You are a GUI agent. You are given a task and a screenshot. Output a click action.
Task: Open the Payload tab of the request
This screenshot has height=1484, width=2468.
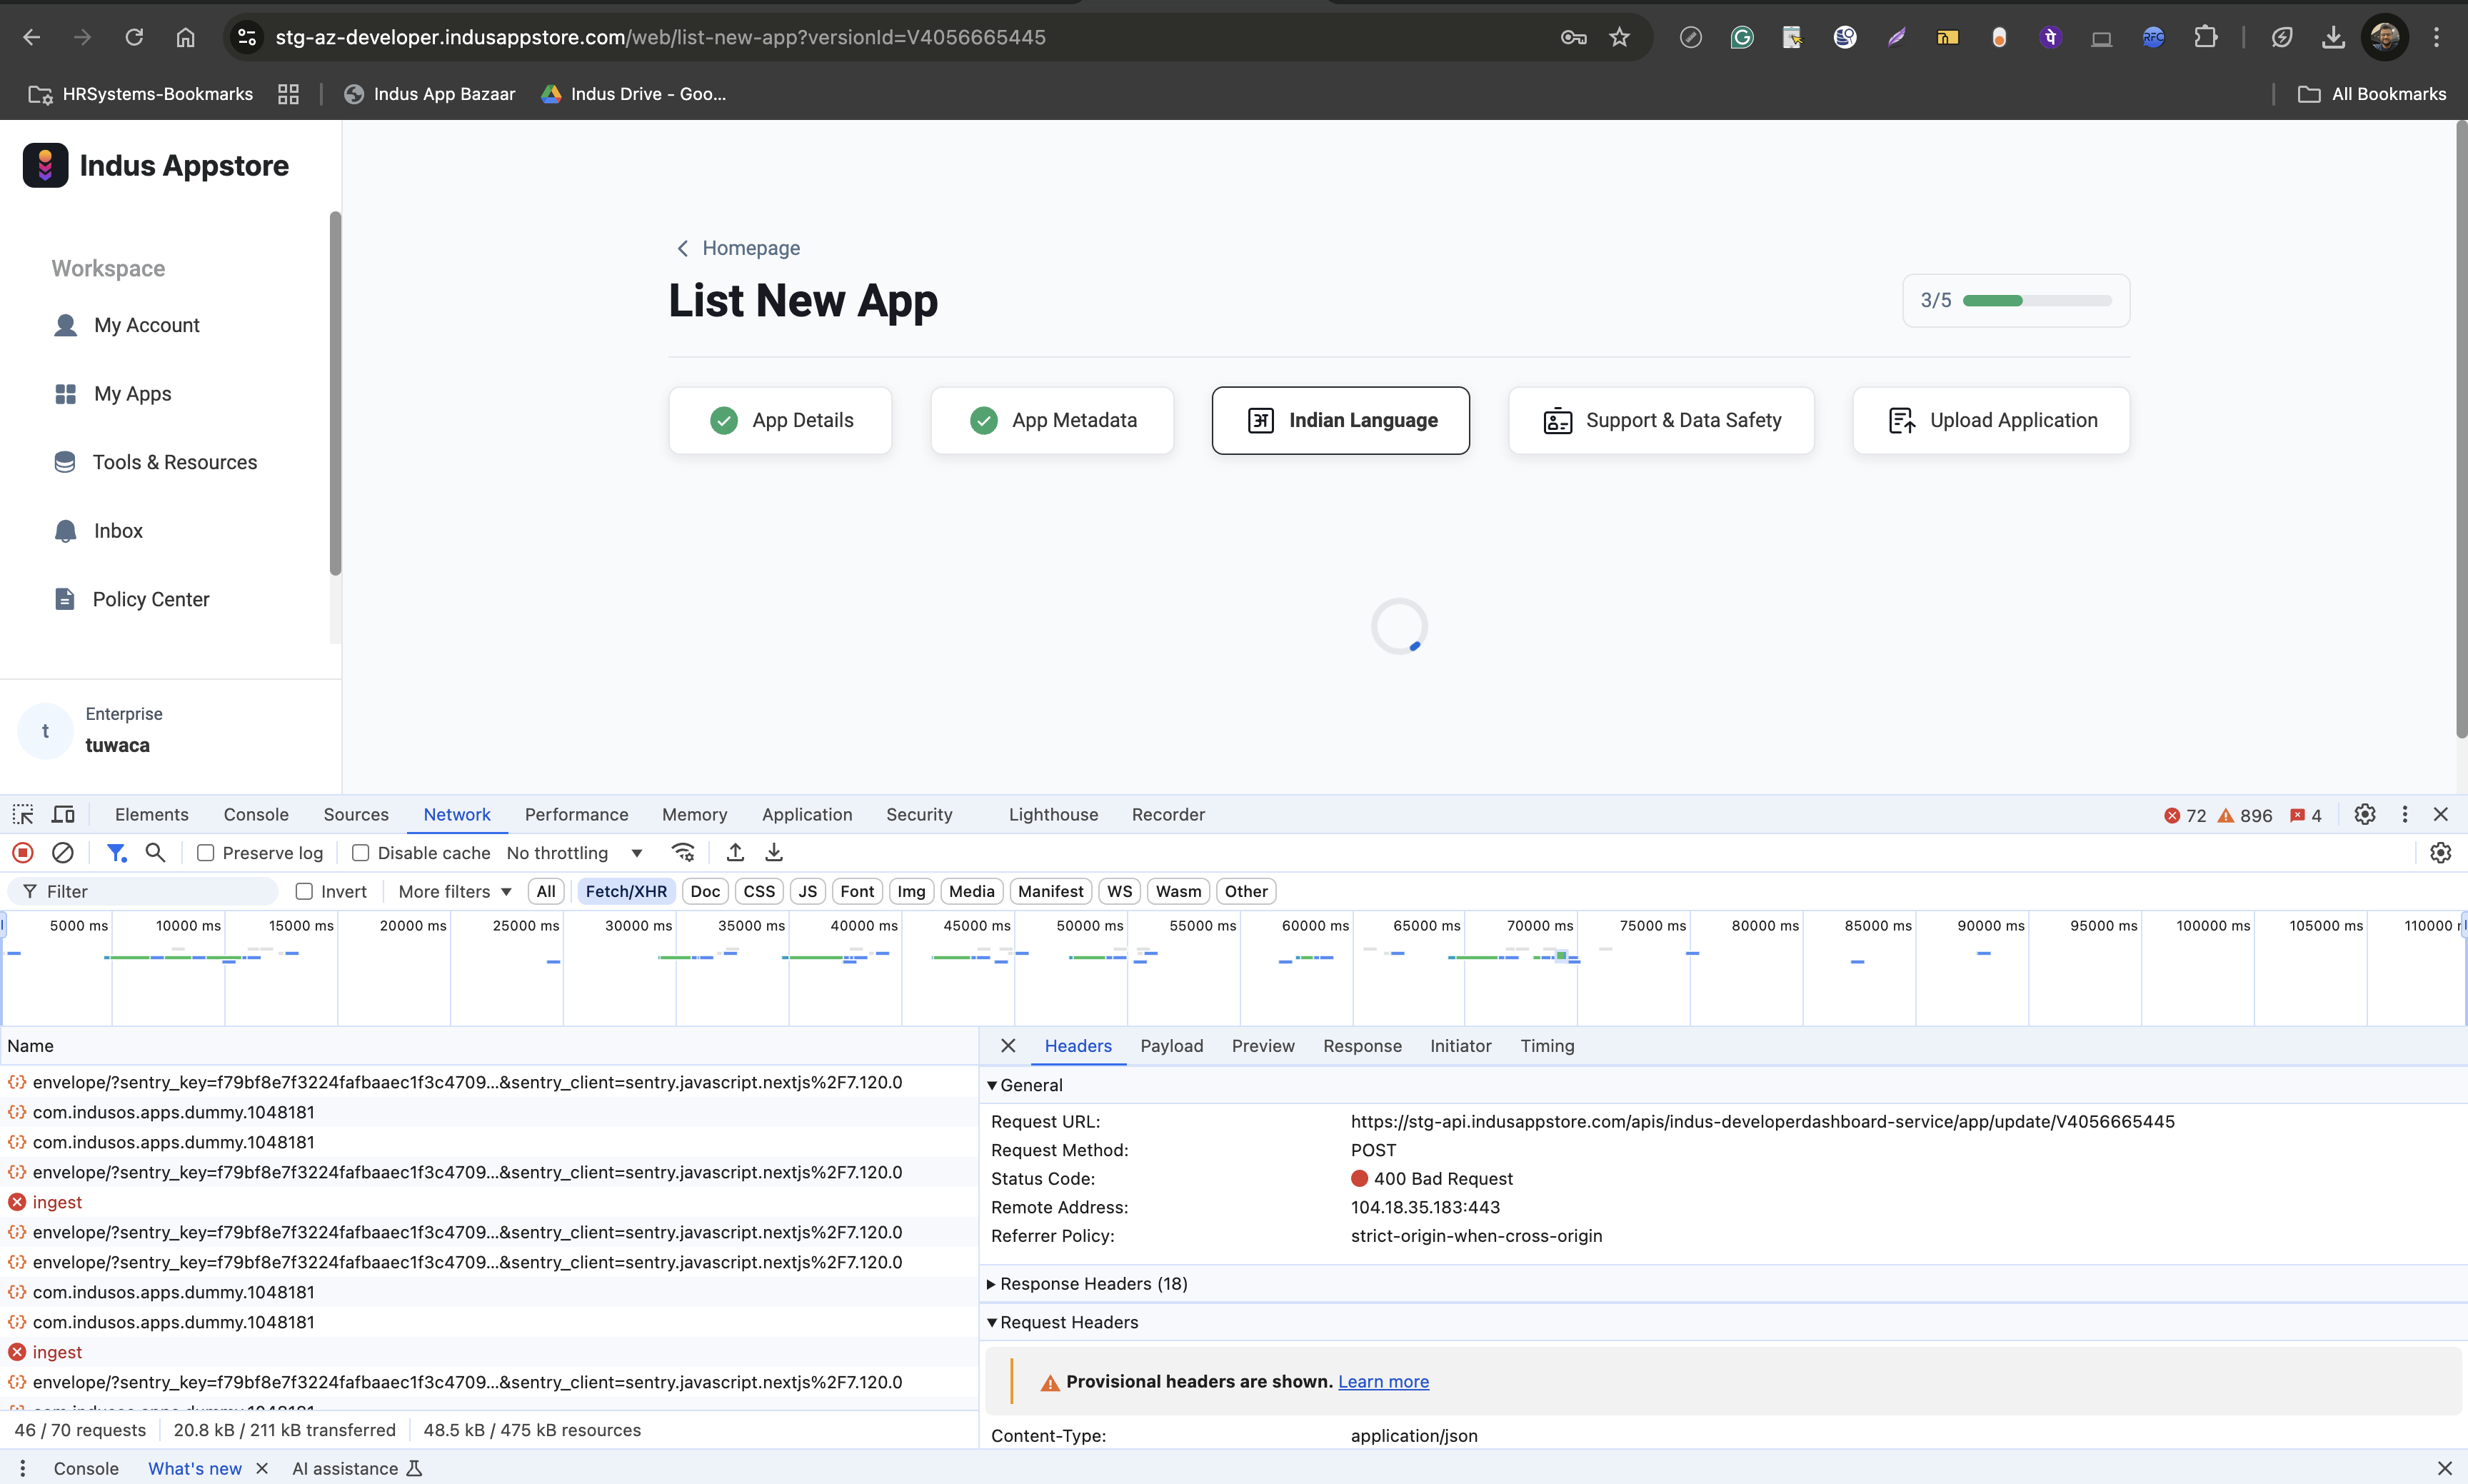coord(1172,1045)
